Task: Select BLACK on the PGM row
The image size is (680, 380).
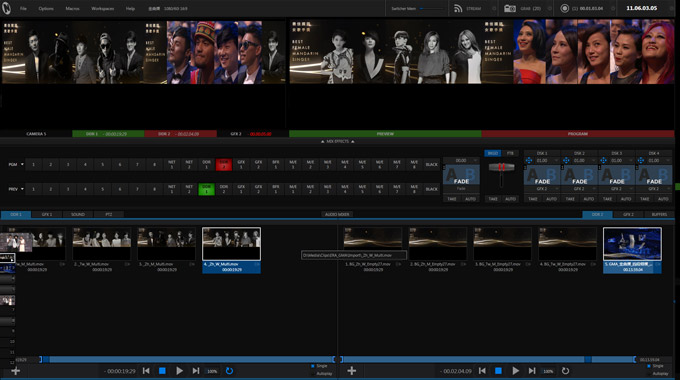Action: click(x=432, y=164)
